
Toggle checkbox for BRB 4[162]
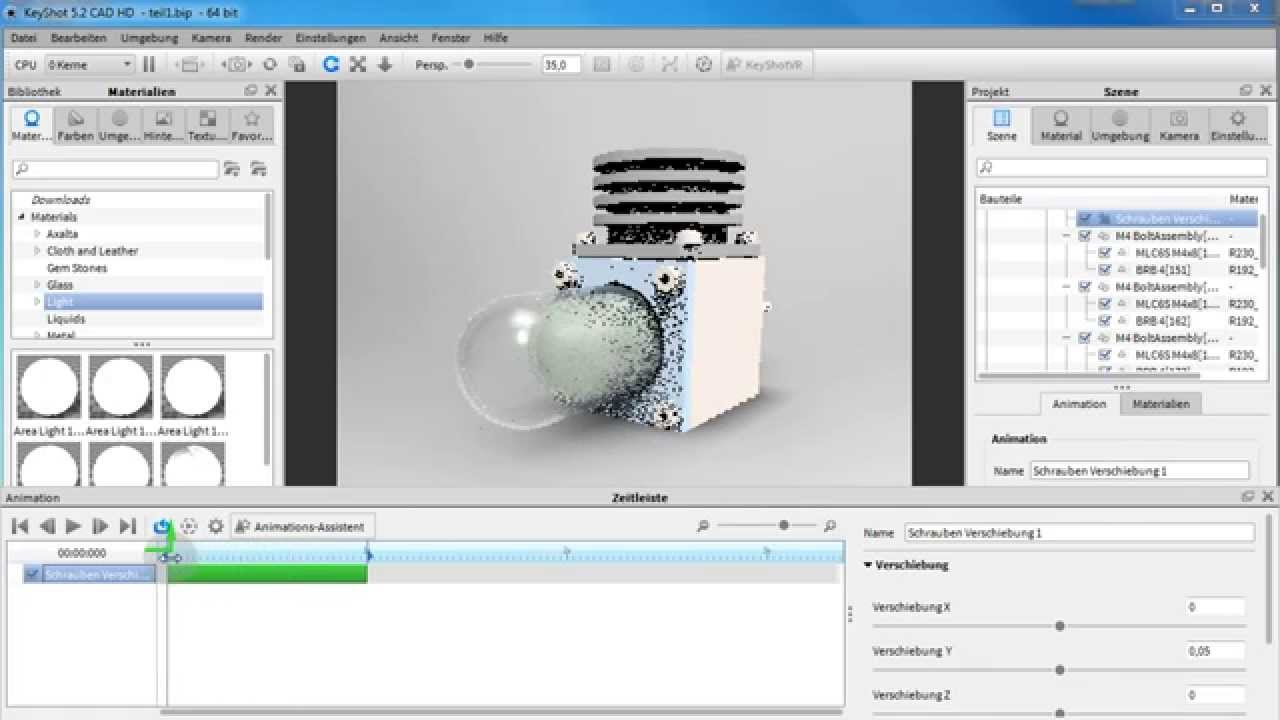click(x=1105, y=321)
